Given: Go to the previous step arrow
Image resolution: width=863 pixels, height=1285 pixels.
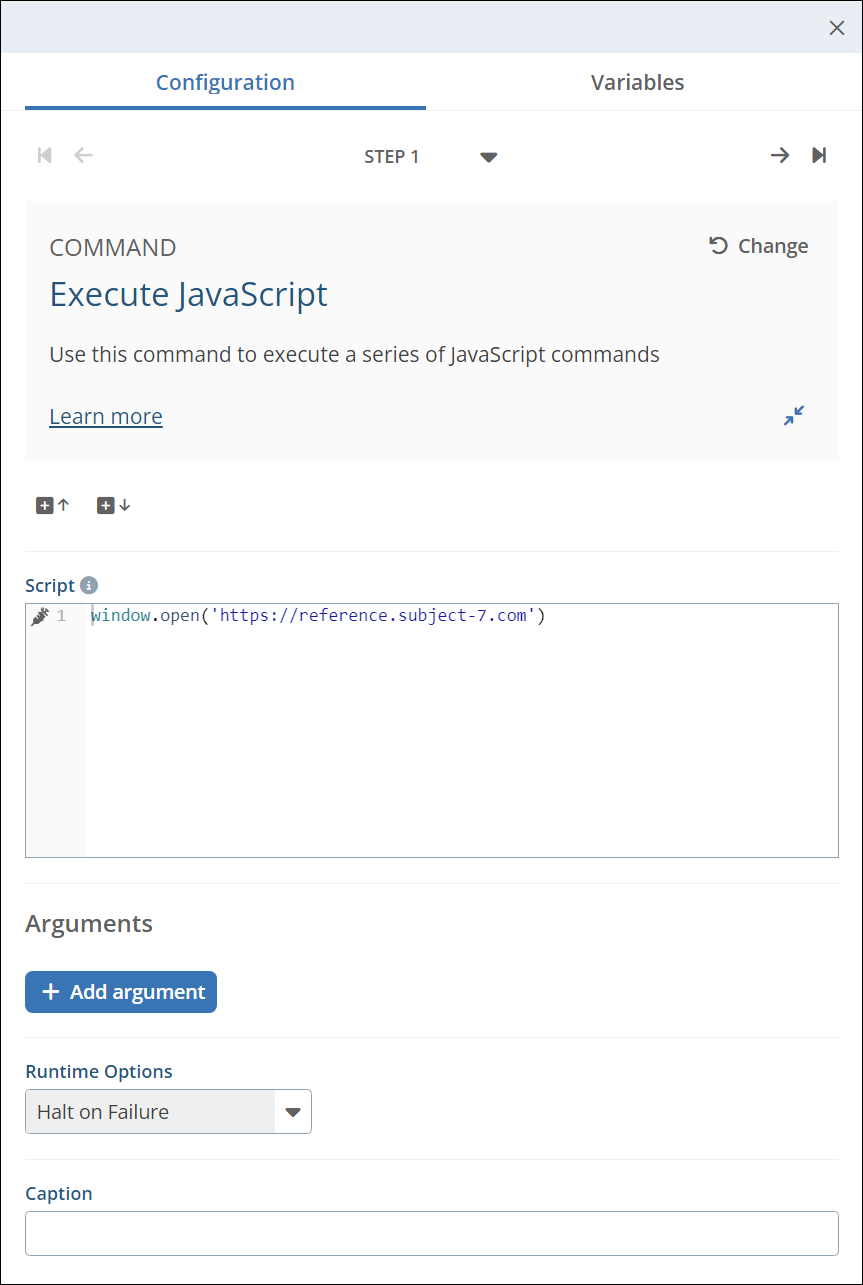Looking at the screenshot, I should click(84, 155).
